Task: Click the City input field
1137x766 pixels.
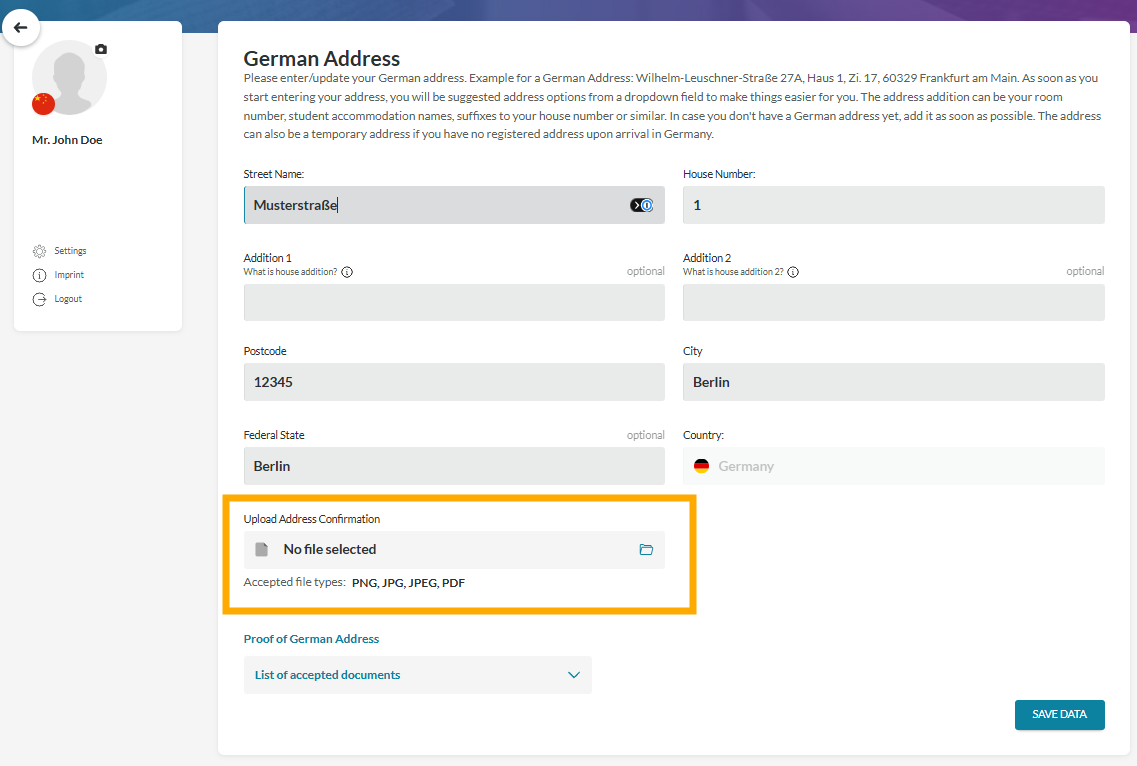Action: (893, 382)
